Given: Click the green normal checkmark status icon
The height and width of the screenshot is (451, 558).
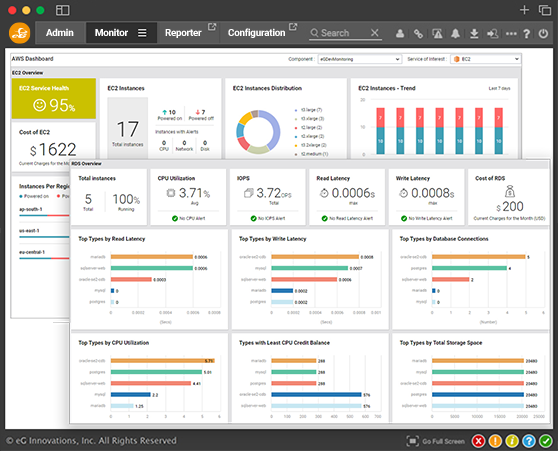Looking at the screenshot, I should pos(546,441).
